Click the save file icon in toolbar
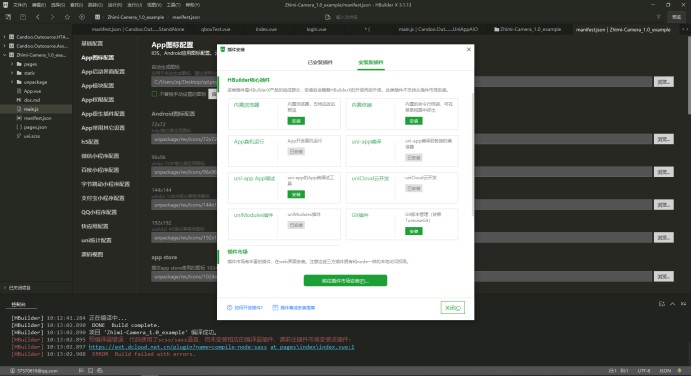This screenshot has height=376, width=692. 23,17
